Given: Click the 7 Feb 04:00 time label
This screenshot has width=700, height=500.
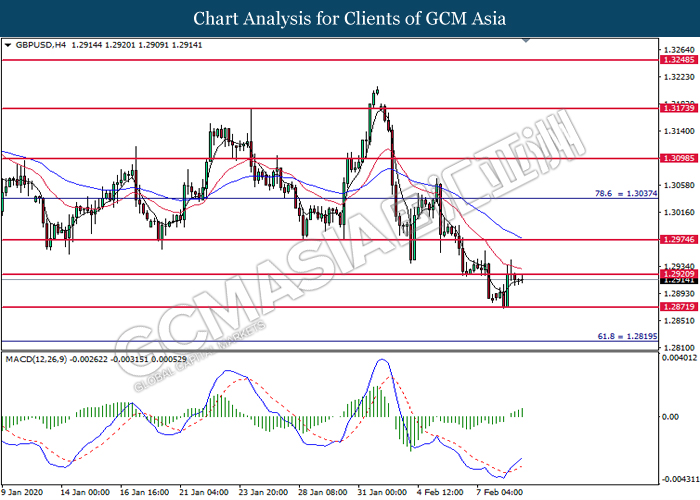Looking at the screenshot, I should [499, 492].
